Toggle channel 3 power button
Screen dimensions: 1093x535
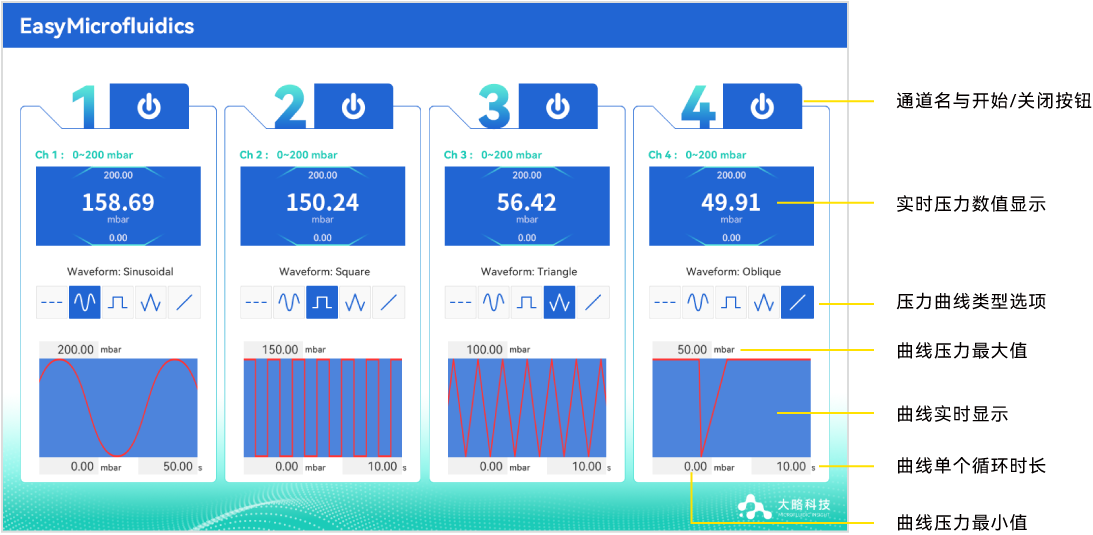[x=558, y=107]
